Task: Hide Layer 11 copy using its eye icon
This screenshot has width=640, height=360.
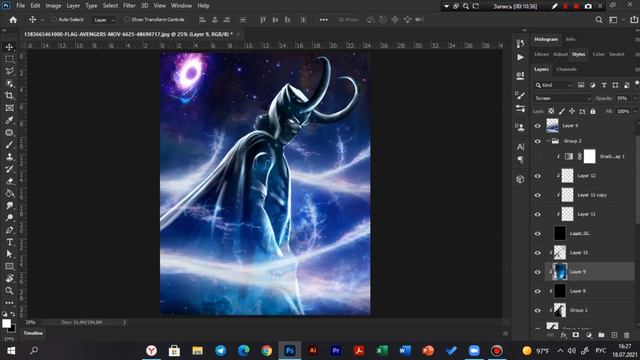Action: tap(538, 195)
